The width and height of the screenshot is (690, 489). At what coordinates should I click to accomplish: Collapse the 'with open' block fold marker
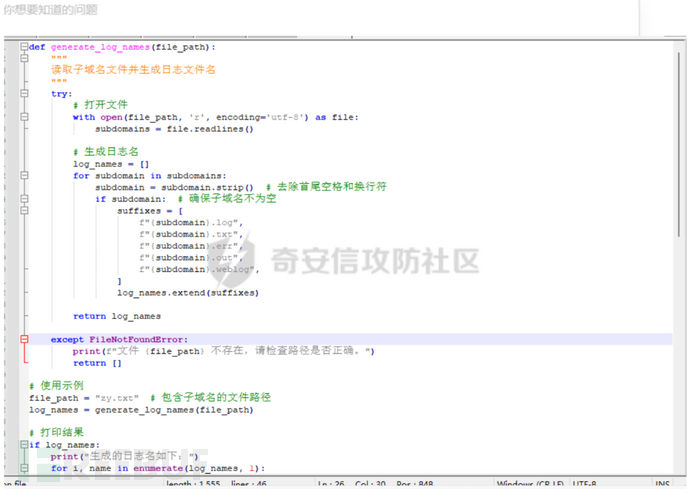point(24,117)
